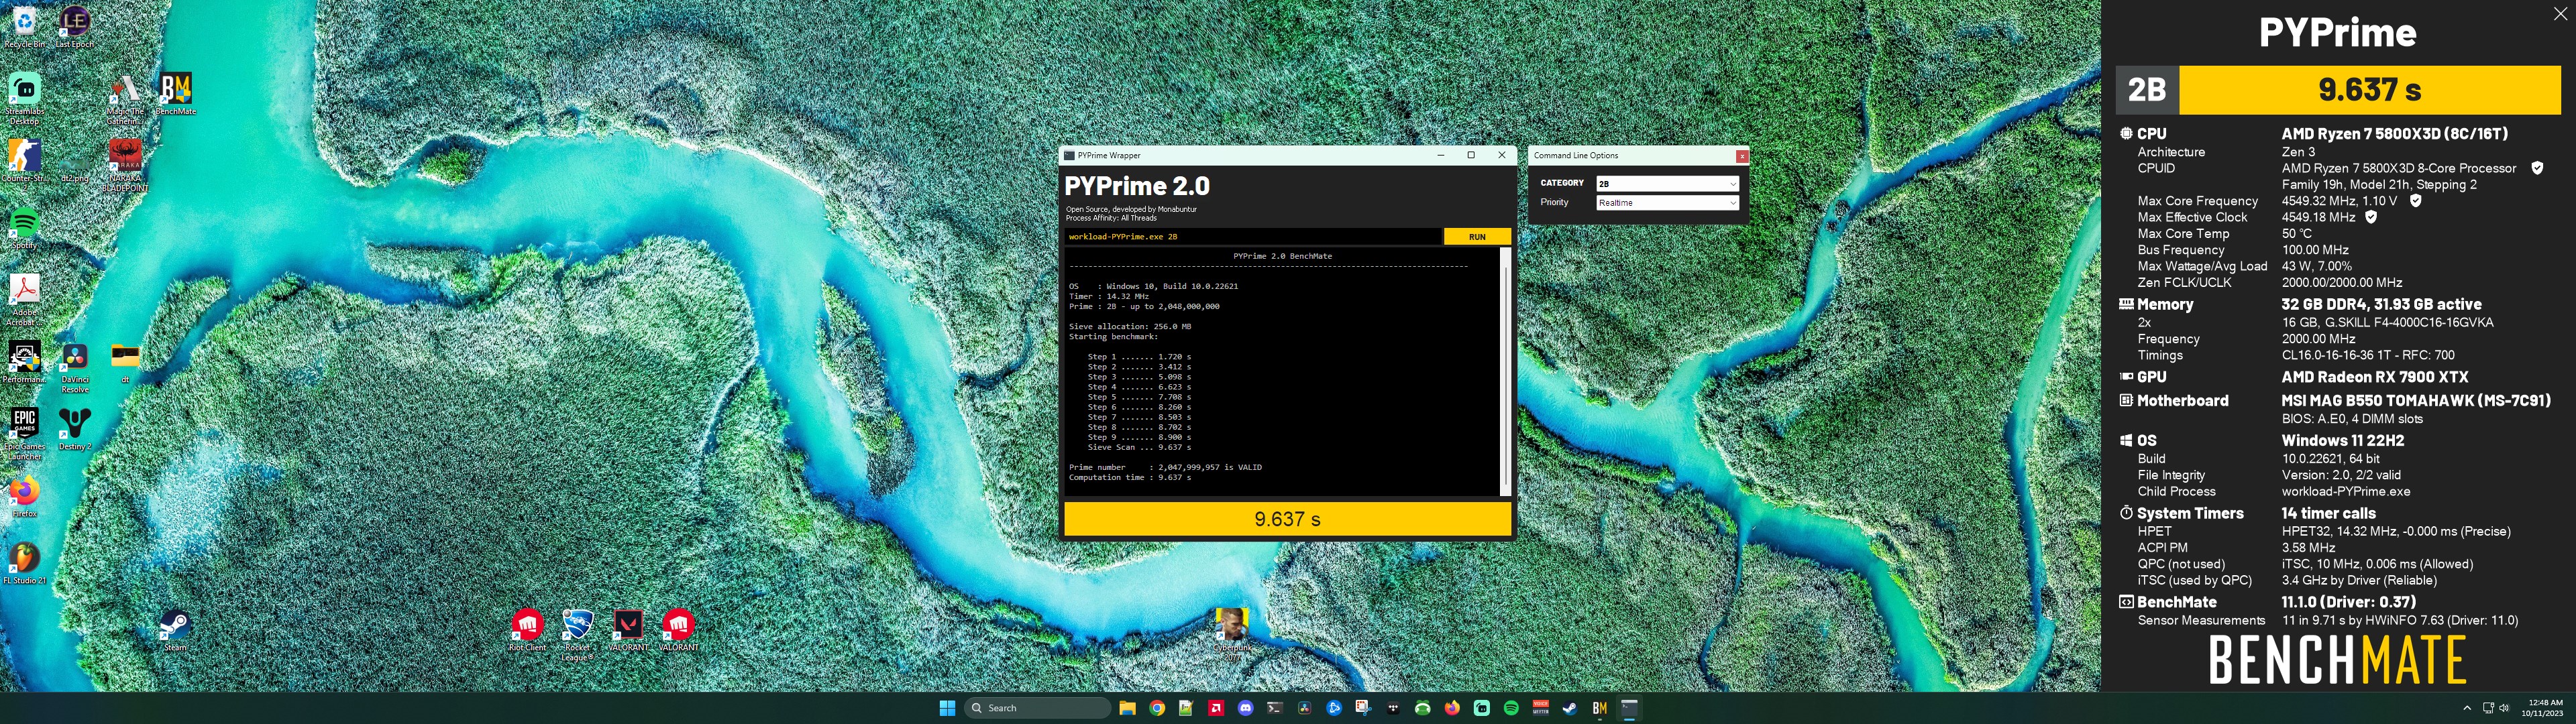Viewport: 2576px width, 724px height.
Task: Click the Memory section icon in BenchMate
Action: (x=2126, y=304)
